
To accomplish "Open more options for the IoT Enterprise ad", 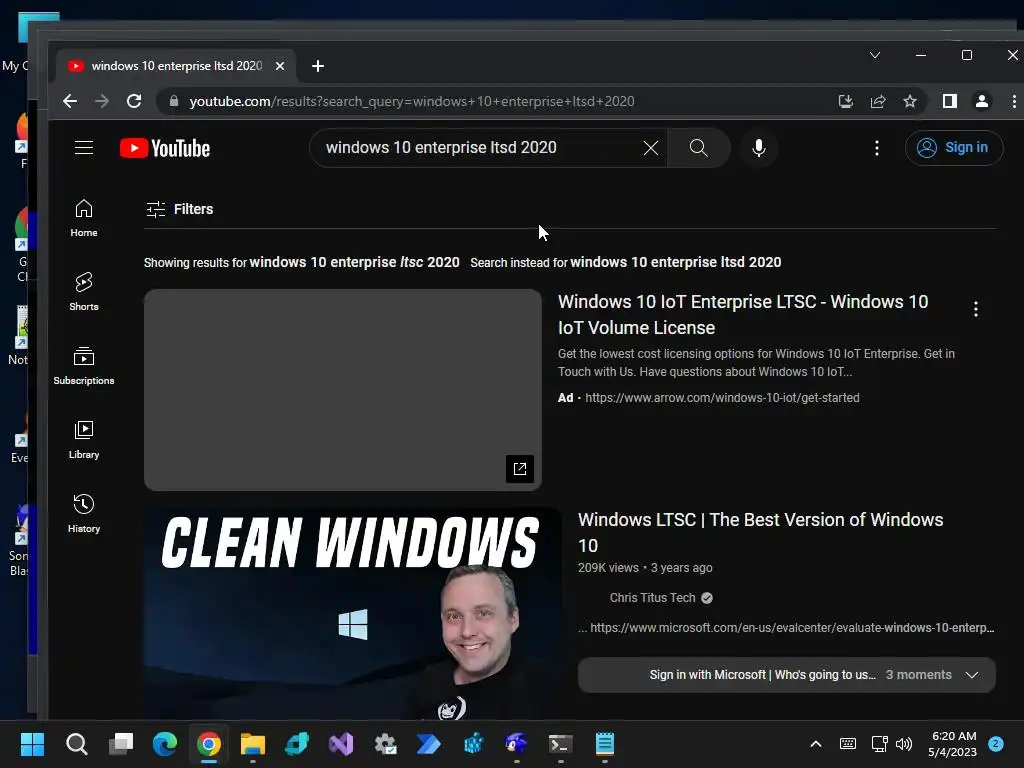I will pos(976,309).
